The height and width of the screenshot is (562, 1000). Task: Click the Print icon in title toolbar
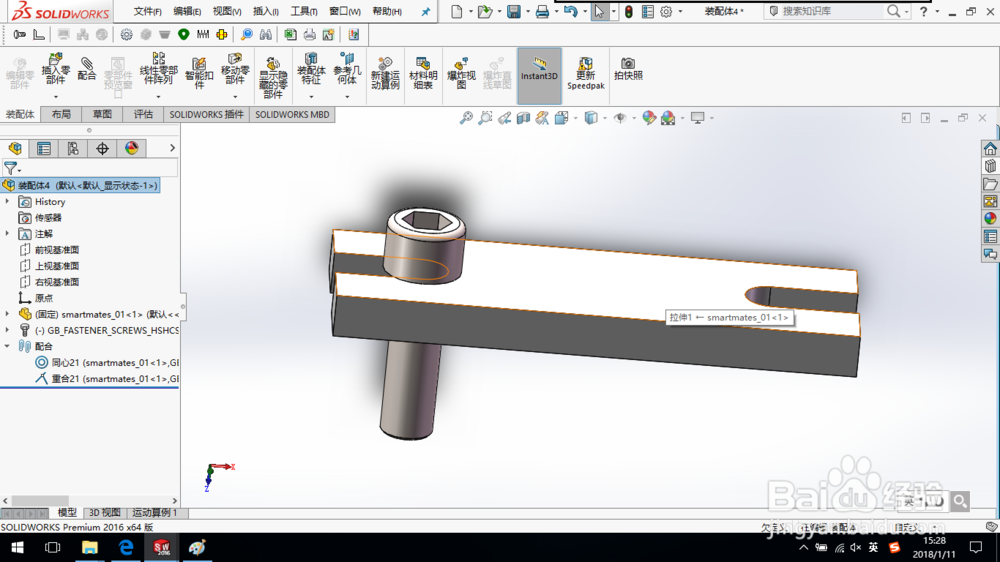pyautogui.click(x=542, y=11)
